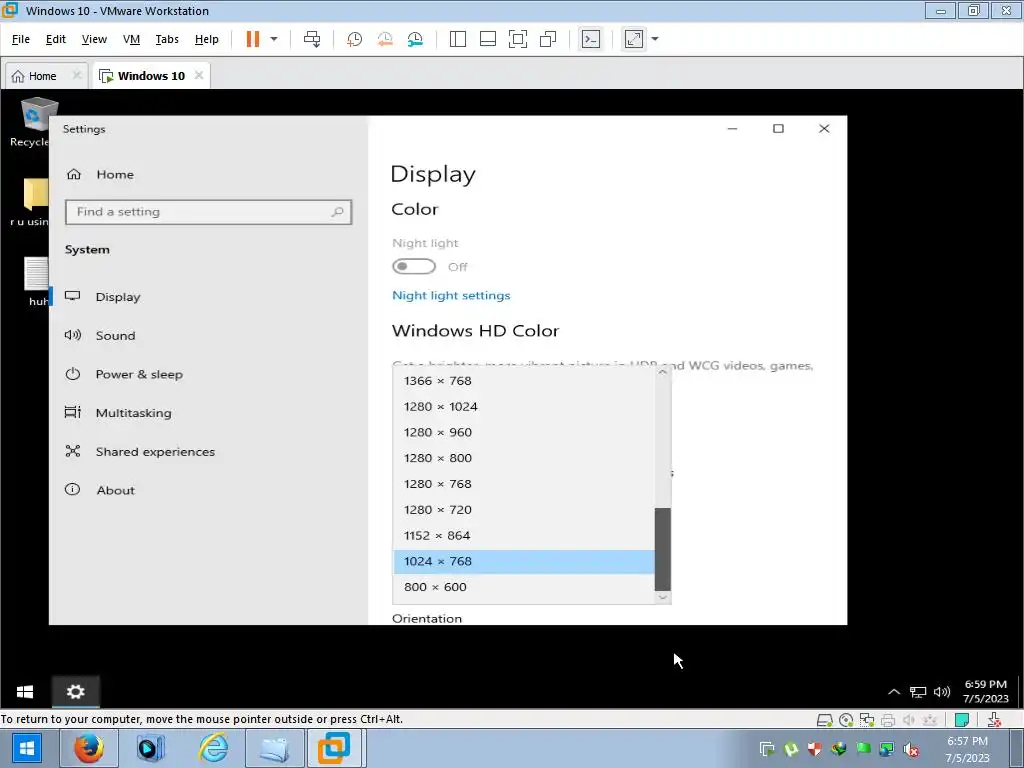Click the Find a setting search box
1024x768 pixels.
click(x=208, y=212)
